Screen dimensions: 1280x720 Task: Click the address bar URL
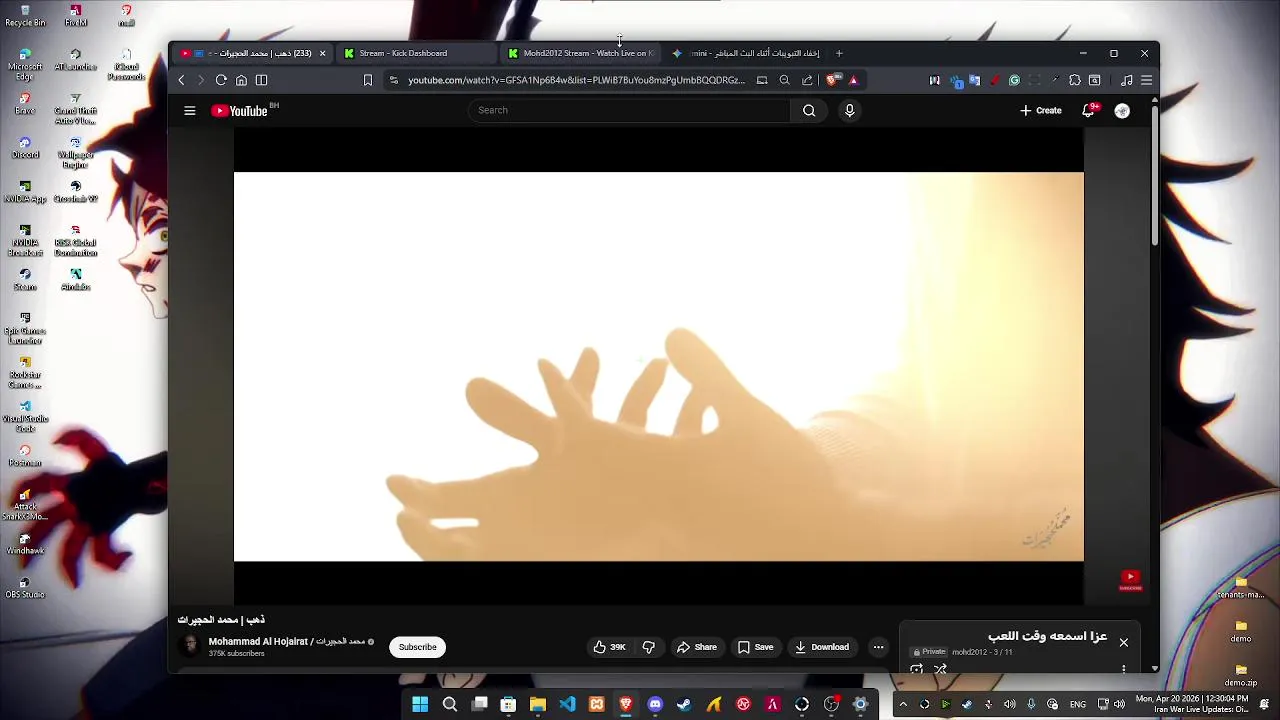576,80
